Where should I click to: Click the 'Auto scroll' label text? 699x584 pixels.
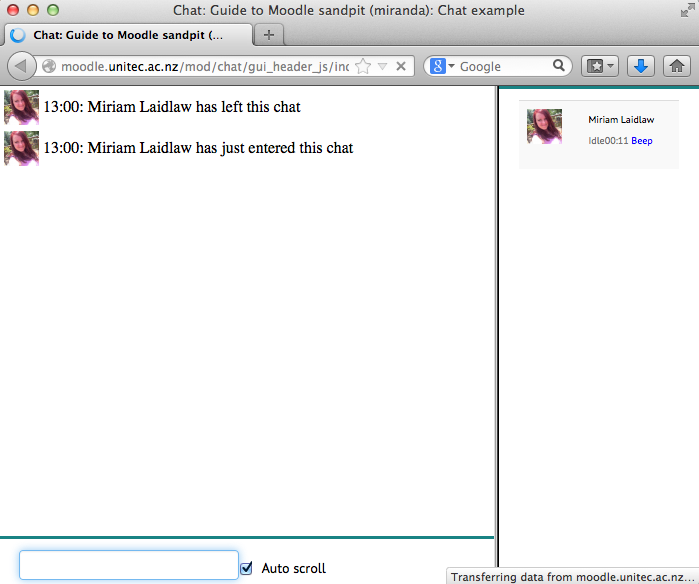294,568
